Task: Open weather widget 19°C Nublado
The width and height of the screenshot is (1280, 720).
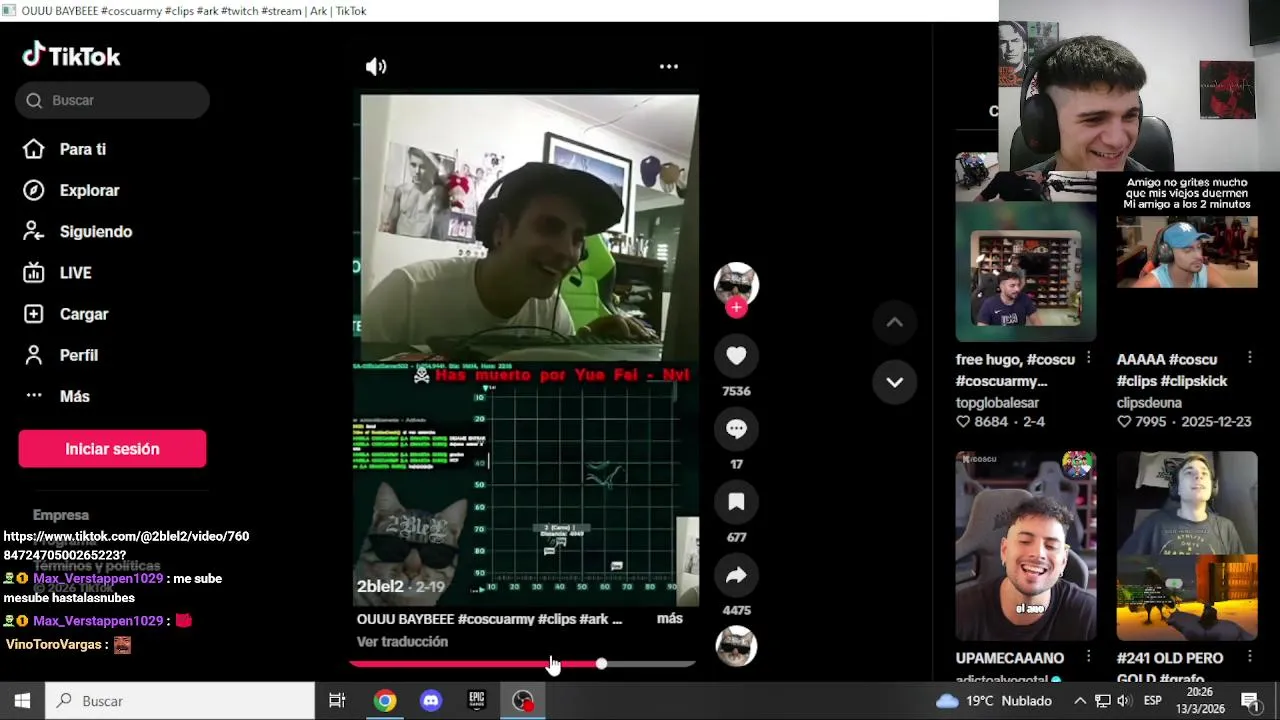Action: (x=993, y=701)
